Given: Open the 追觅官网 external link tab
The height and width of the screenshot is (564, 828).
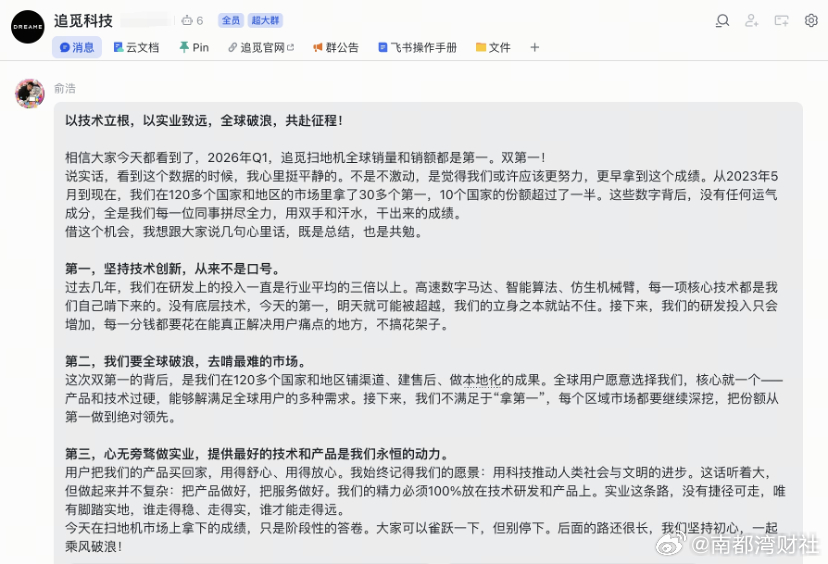Looking at the screenshot, I should (x=261, y=48).
